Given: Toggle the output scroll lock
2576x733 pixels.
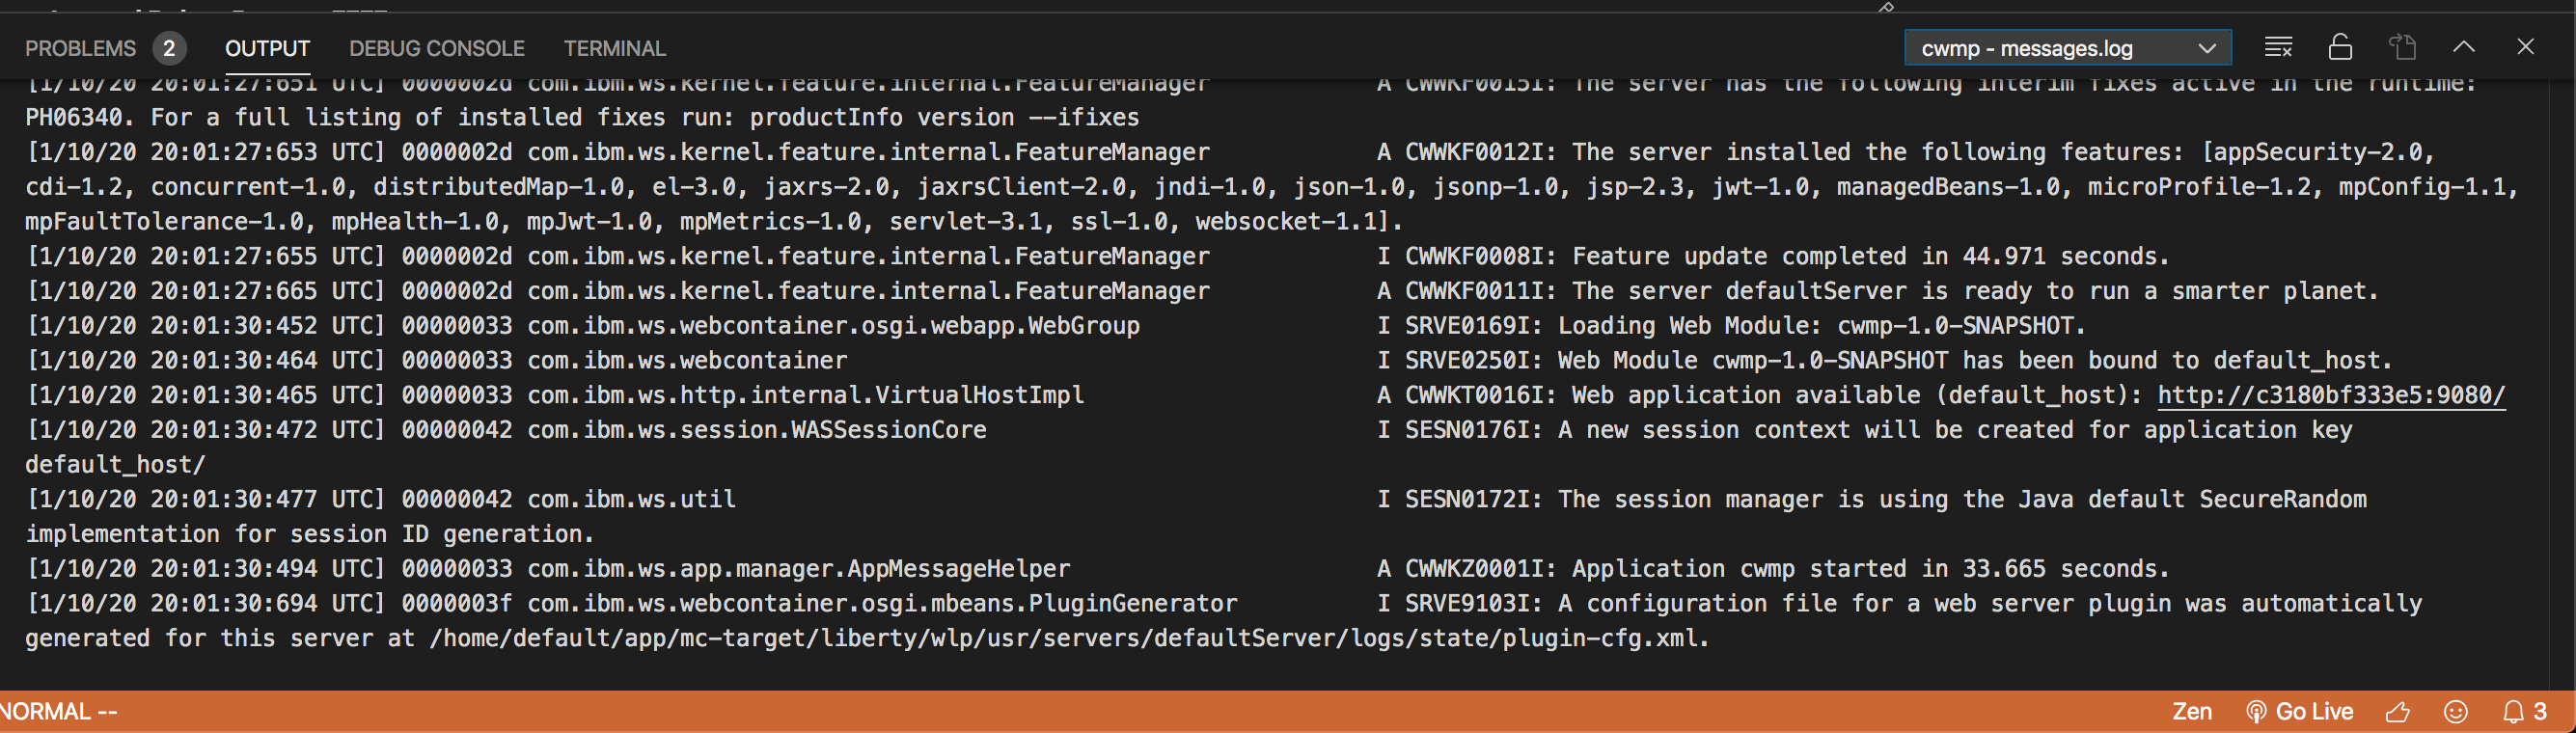Looking at the screenshot, I should pos(2340,47).
